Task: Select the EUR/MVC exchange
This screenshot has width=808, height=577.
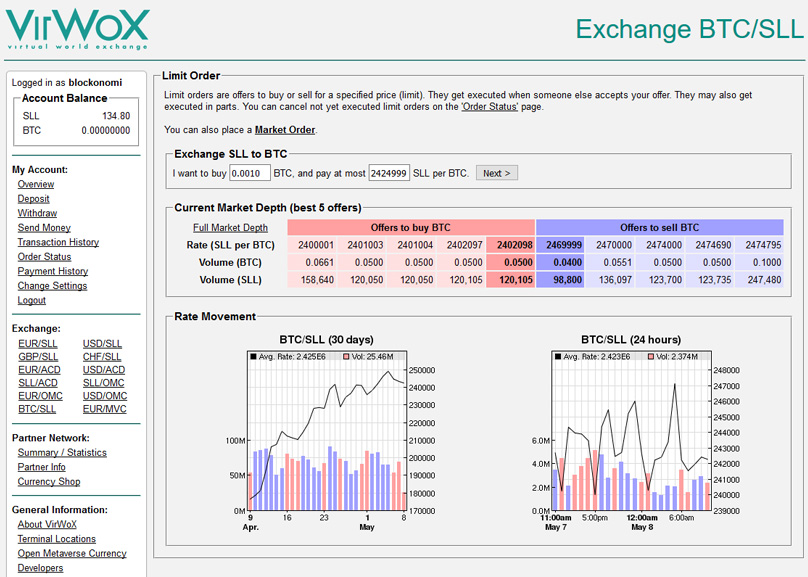Action: coord(104,409)
